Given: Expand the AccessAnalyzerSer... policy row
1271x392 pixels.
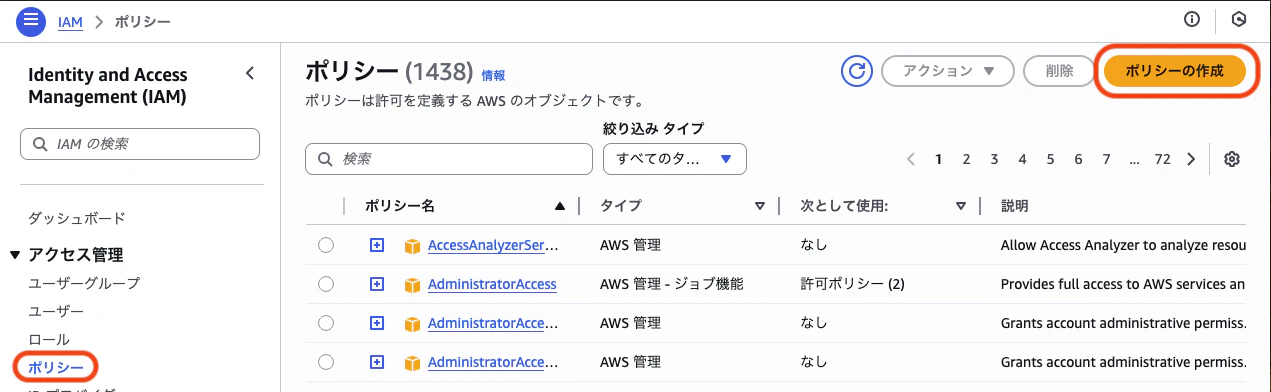Looking at the screenshot, I should click(x=377, y=245).
